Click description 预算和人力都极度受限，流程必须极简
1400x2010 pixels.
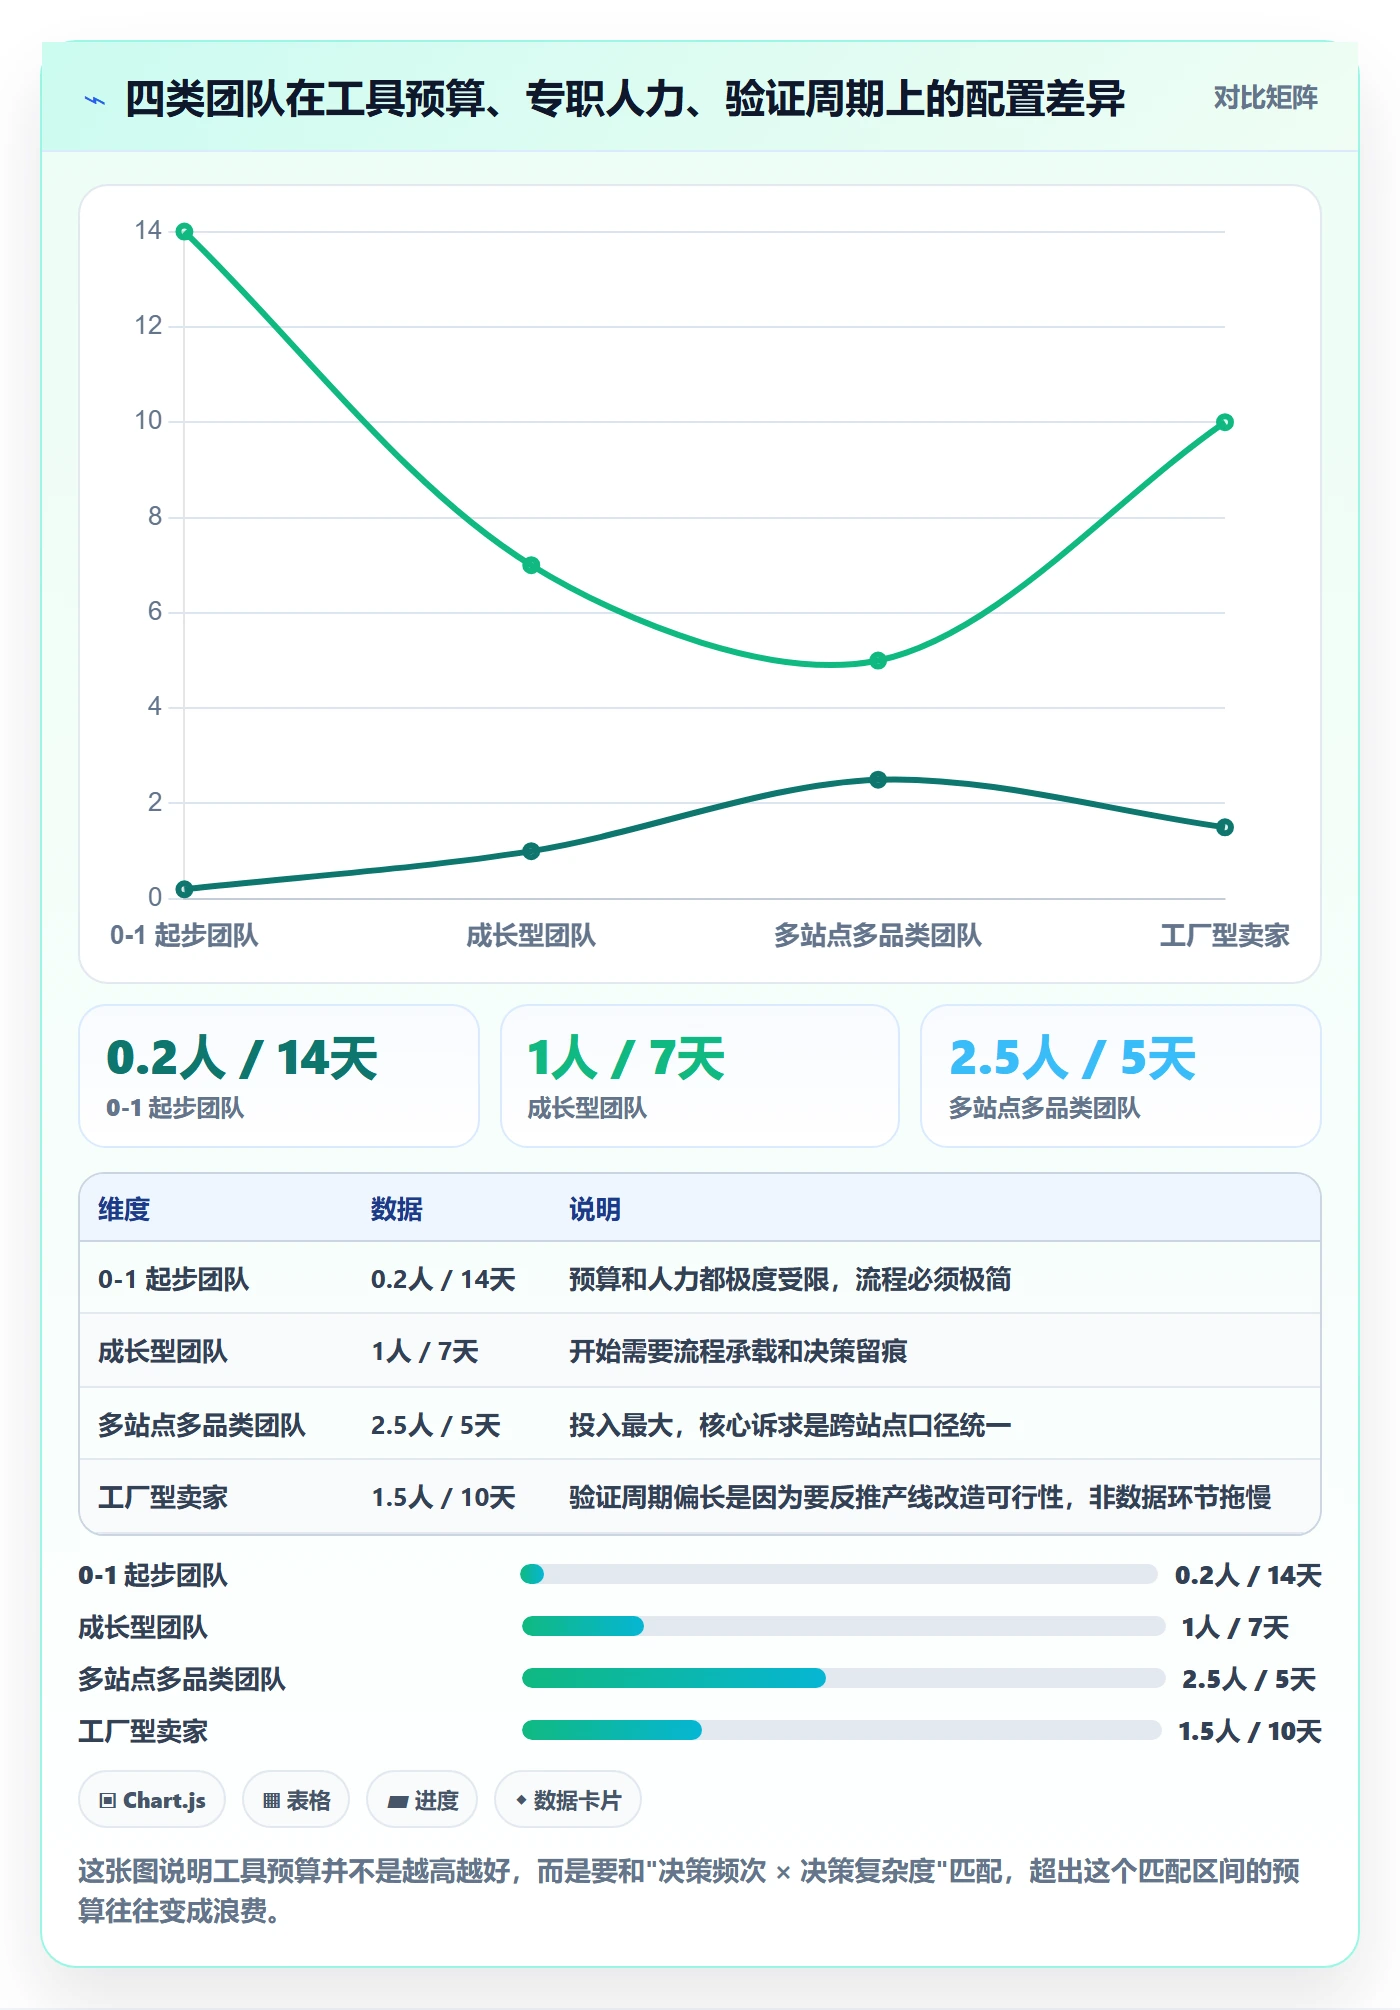(x=790, y=1279)
